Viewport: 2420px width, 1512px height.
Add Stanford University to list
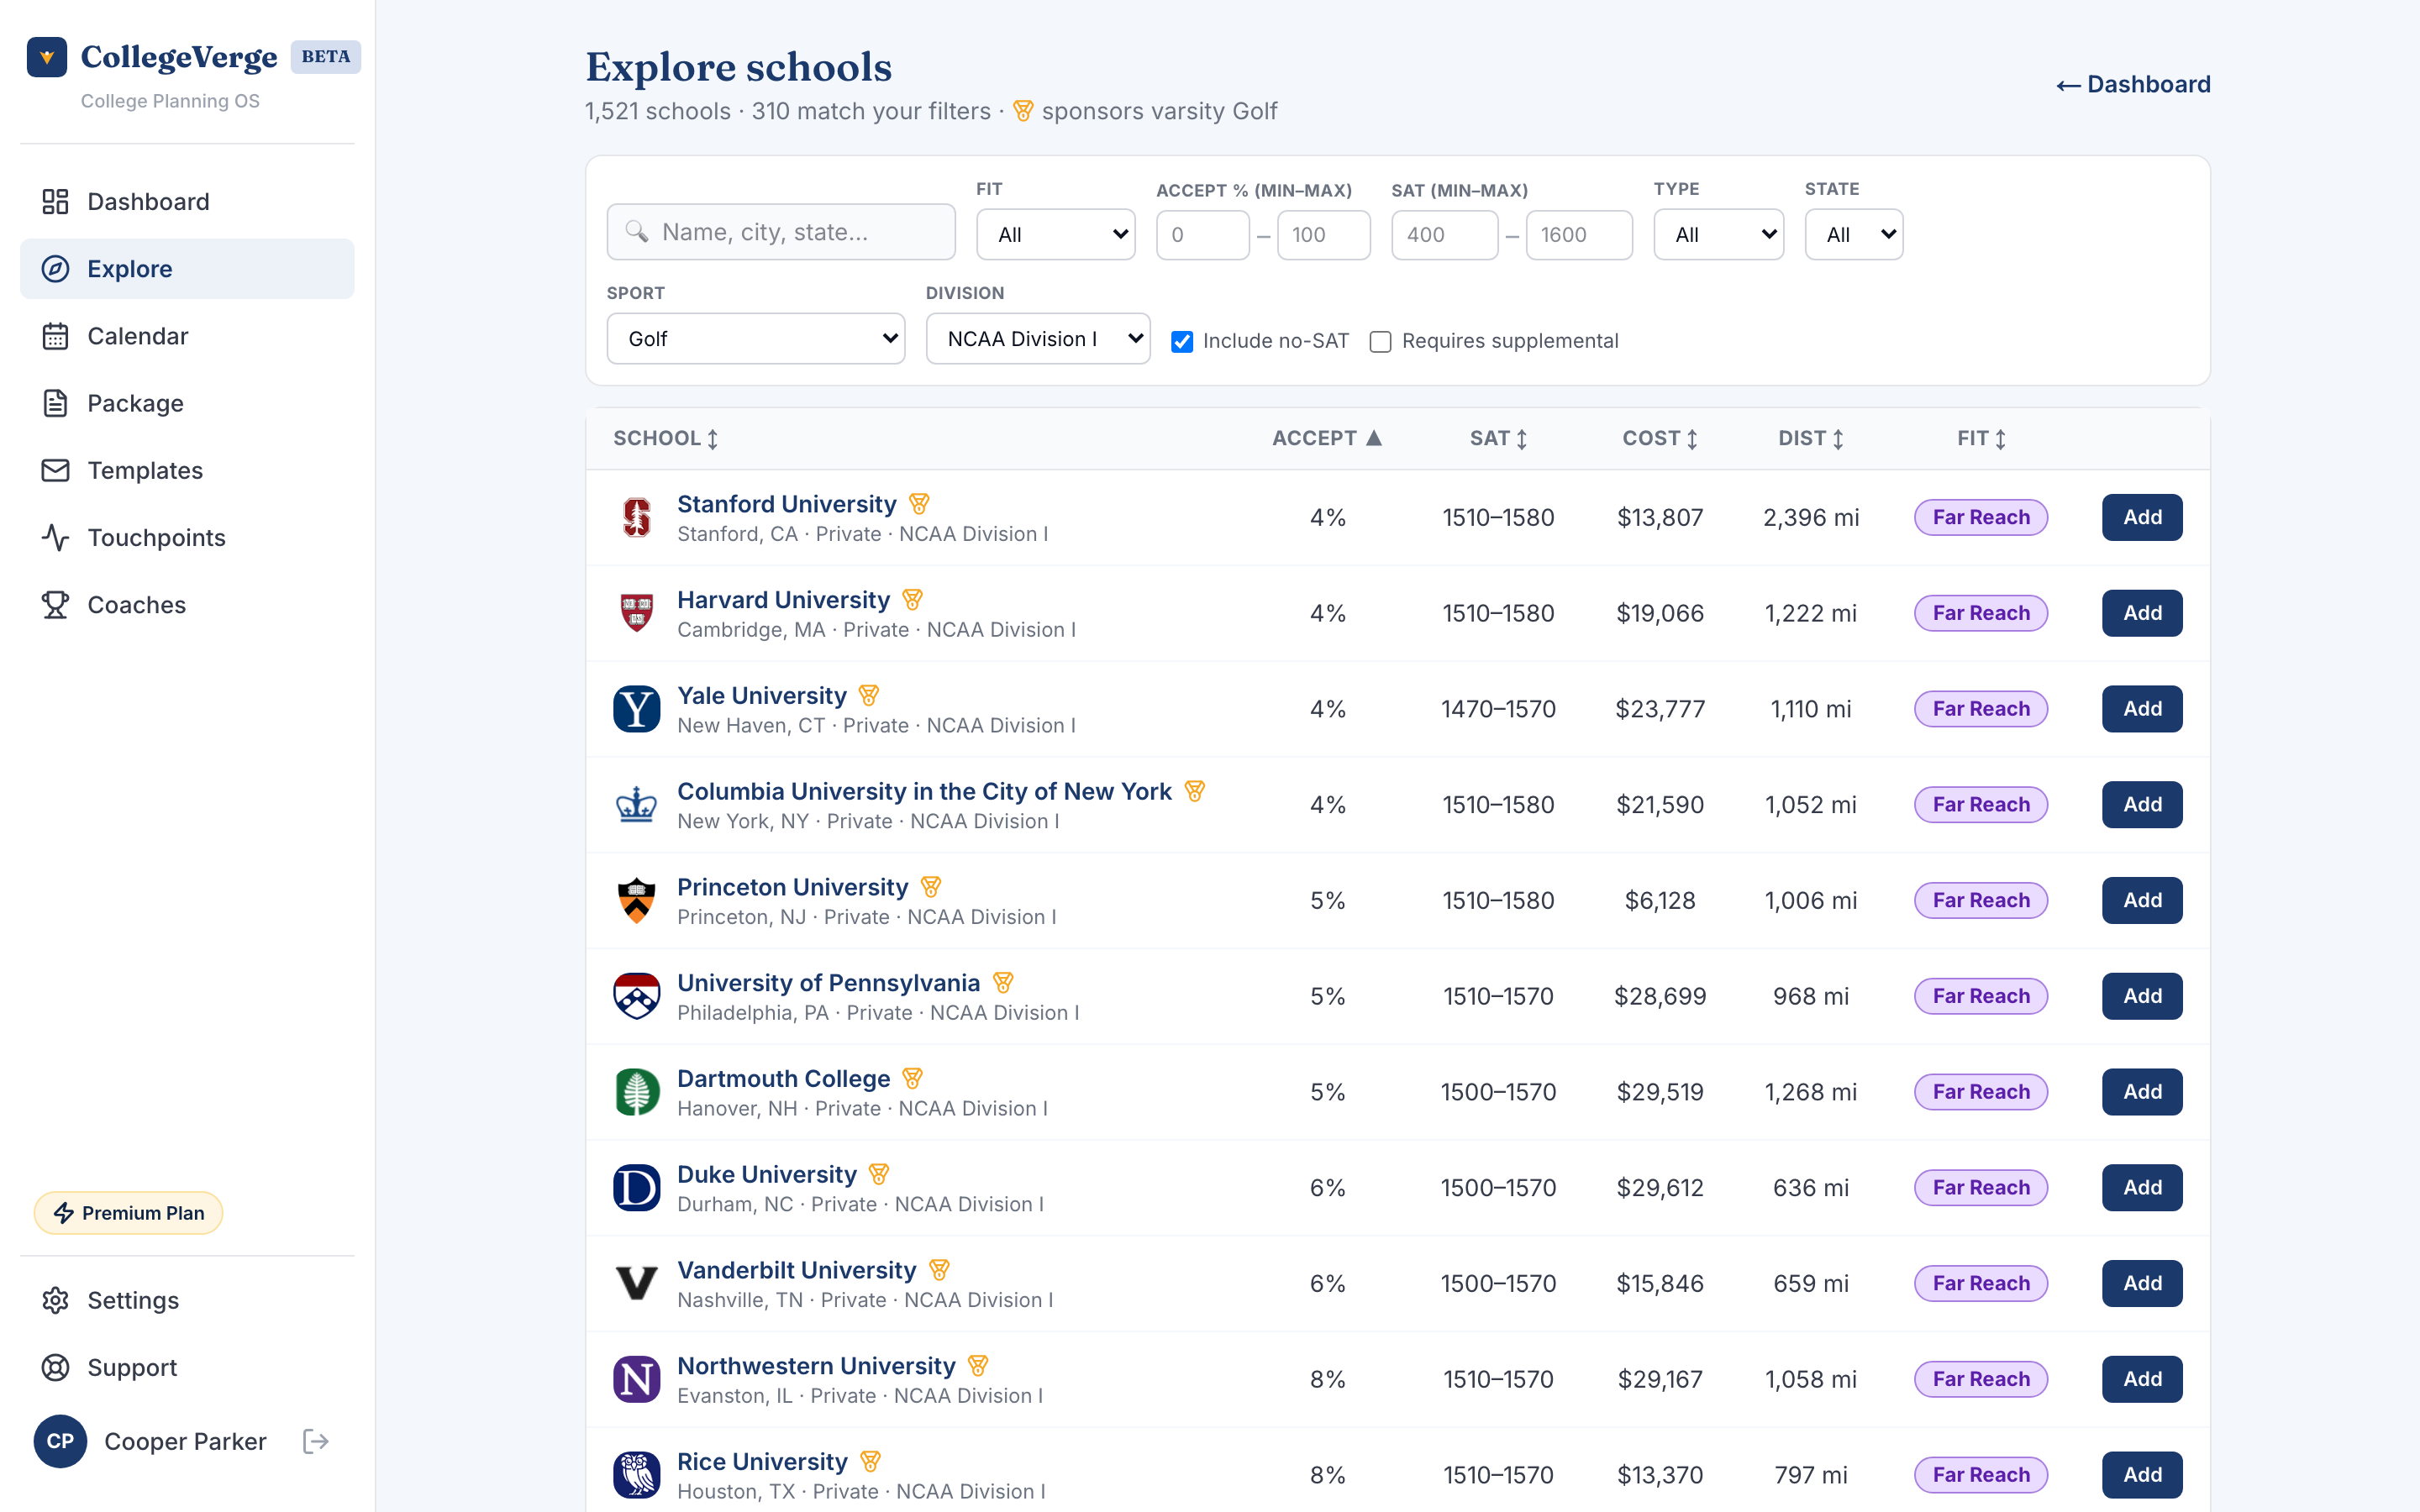[2141, 517]
